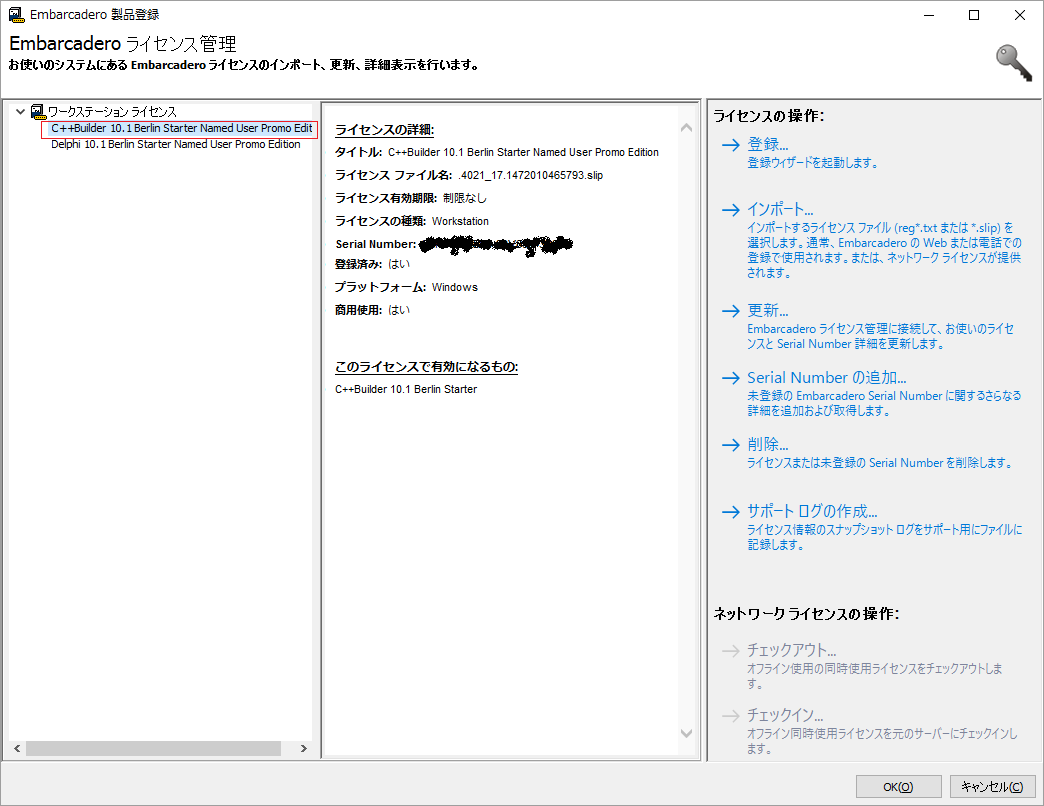Open the 登録... registration wizard link

pos(767,144)
